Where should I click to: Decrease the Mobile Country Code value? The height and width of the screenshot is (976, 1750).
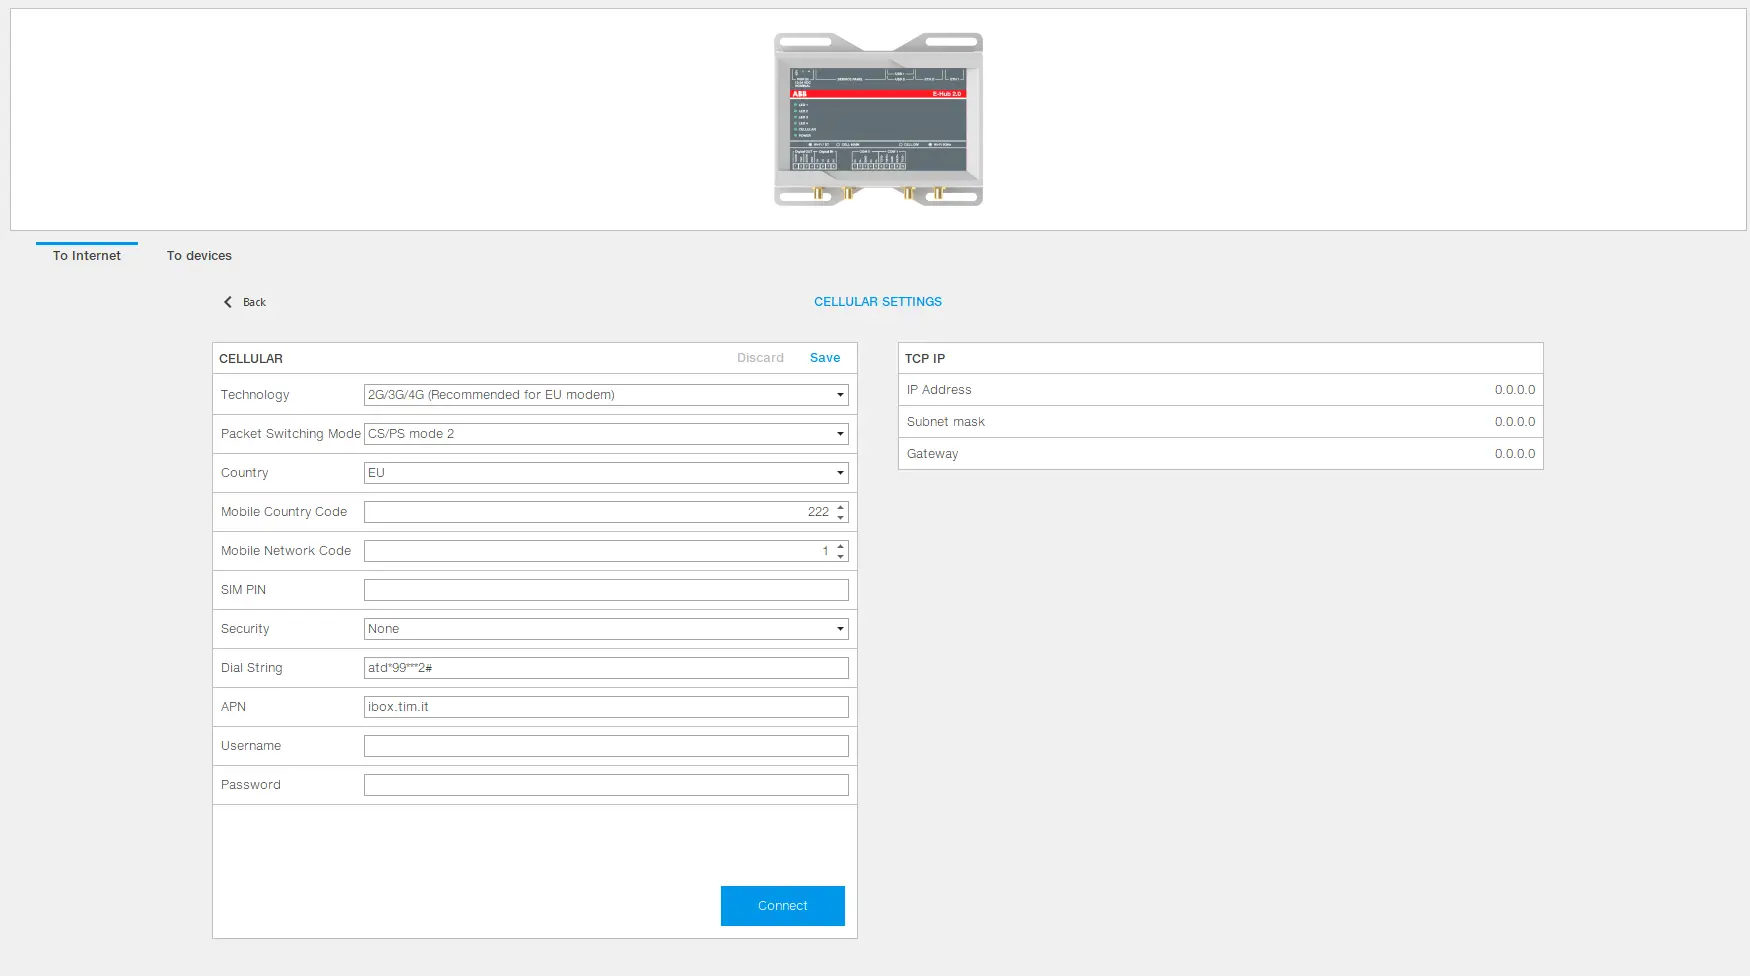(x=841, y=517)
